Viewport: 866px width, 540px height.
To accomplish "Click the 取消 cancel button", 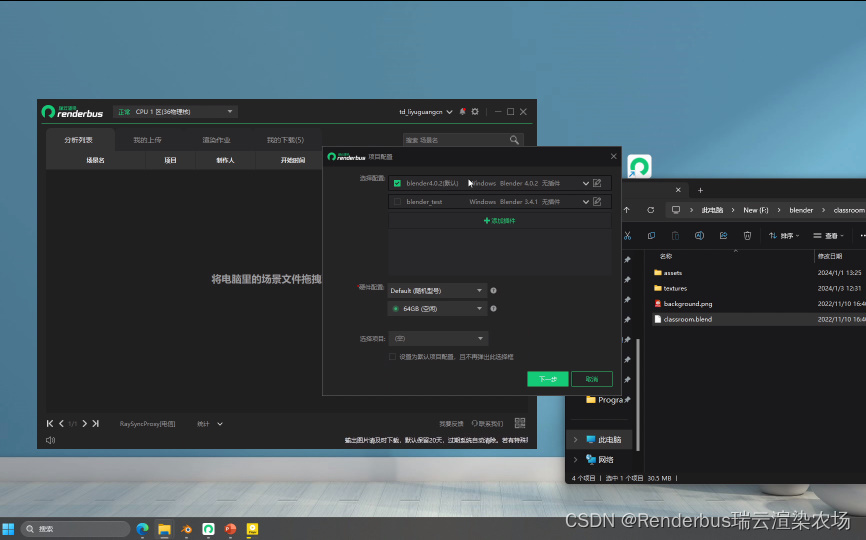I will [592, 379].
